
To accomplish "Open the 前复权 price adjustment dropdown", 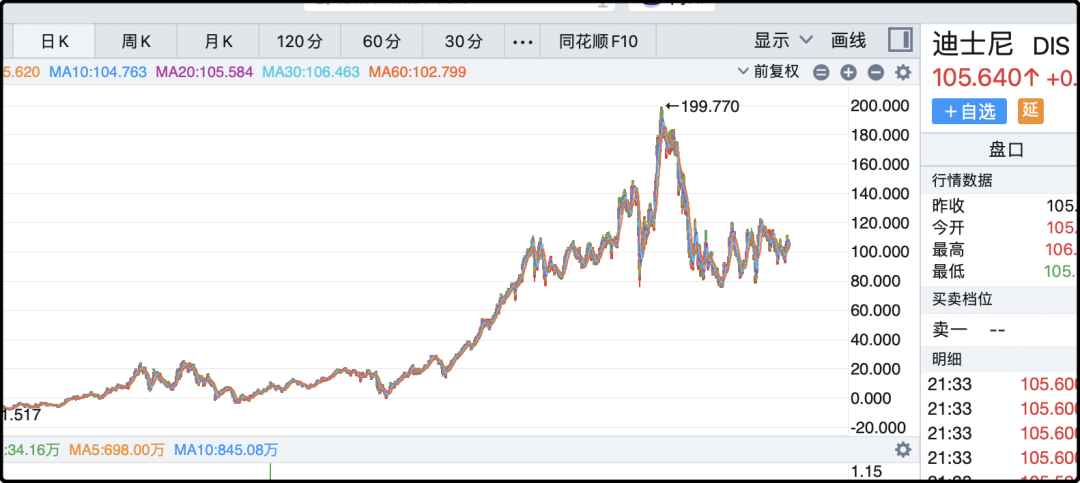I will 768,72.
